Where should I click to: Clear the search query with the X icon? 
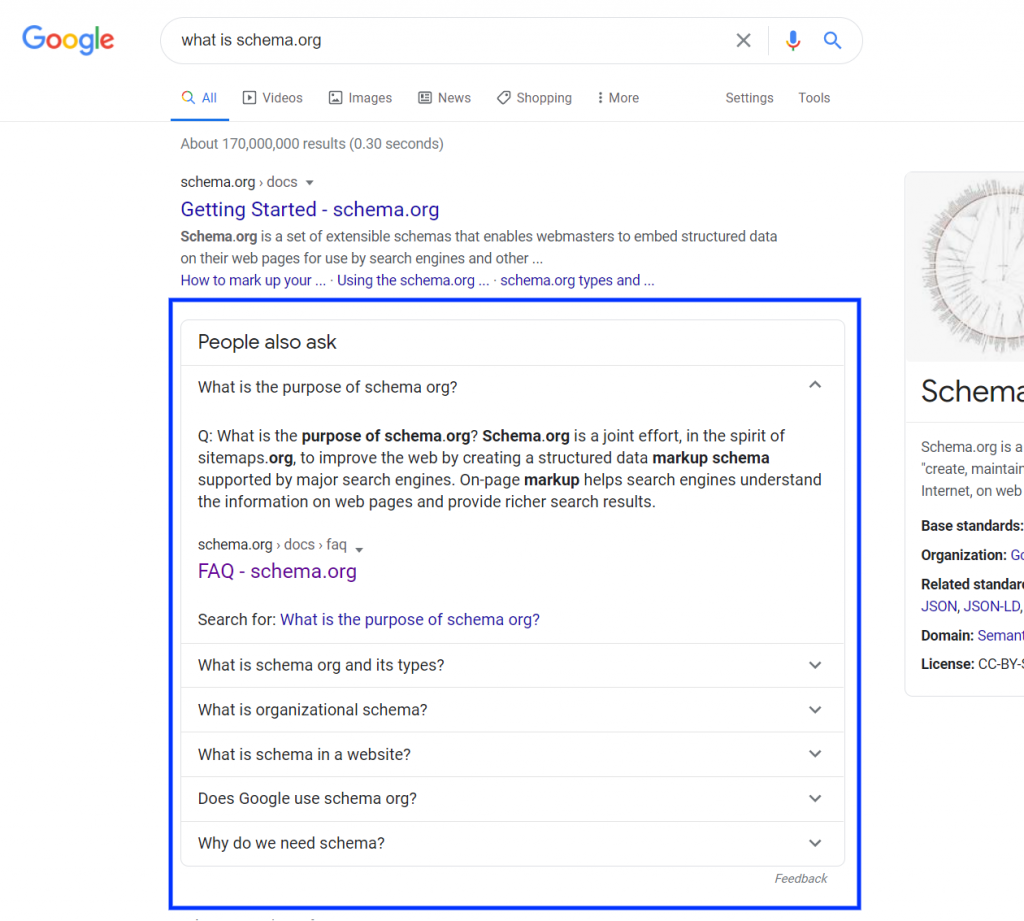pos(743,40)
